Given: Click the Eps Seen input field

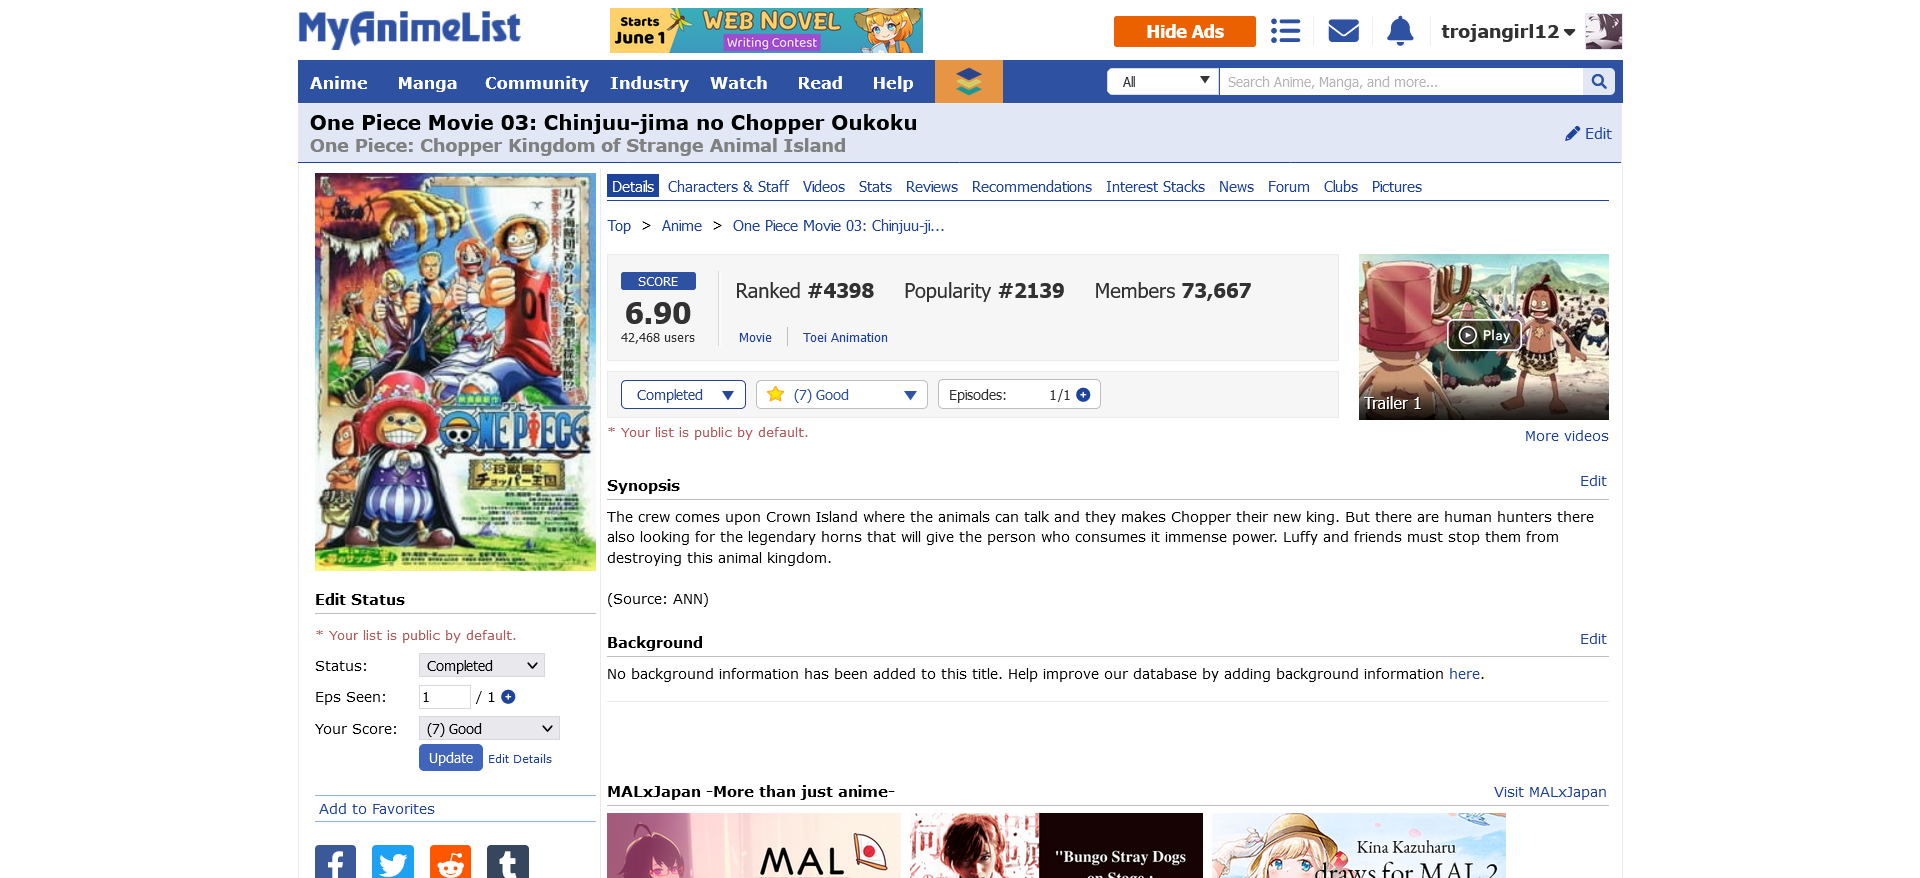Looking at the screenshot, I should (444, 697).
